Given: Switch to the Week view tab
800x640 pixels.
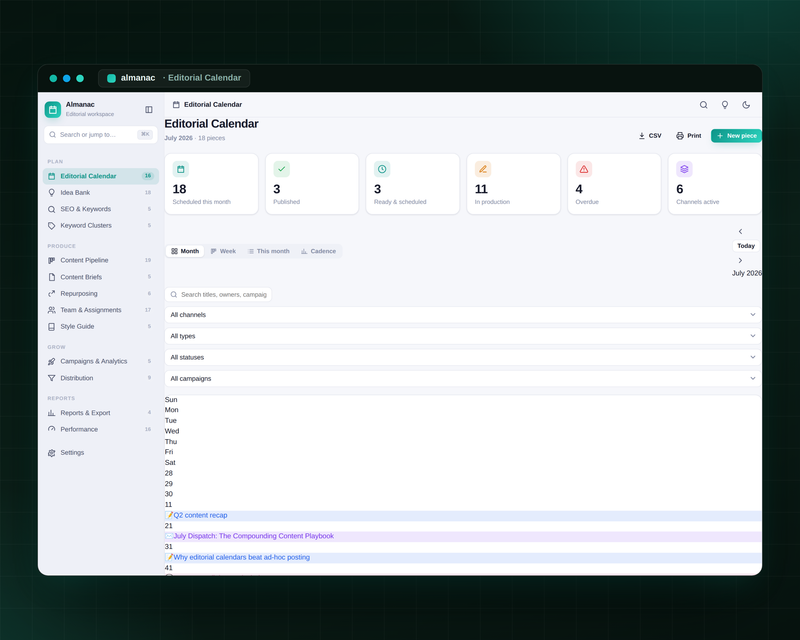Looking at the screenshot, I should pyautogui.click(x=223, y=251).
